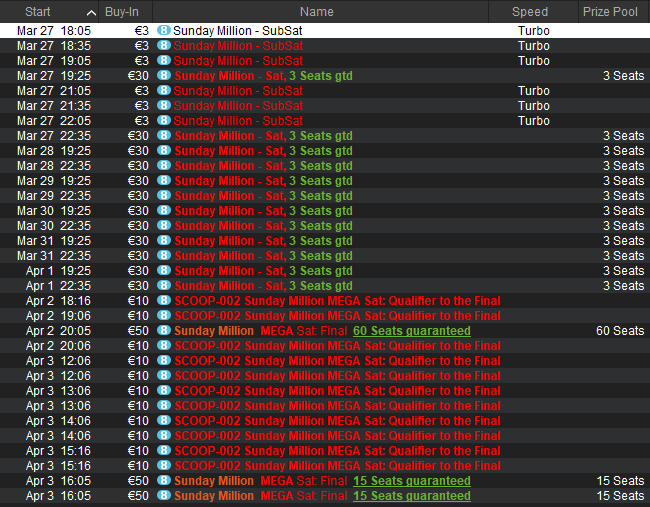The width and height of the screenshot is (650, 507).
Task: Select SCOOP-002 MEGA Sat Qualifier at Apr 2 18:16
Action: point(337,301)
